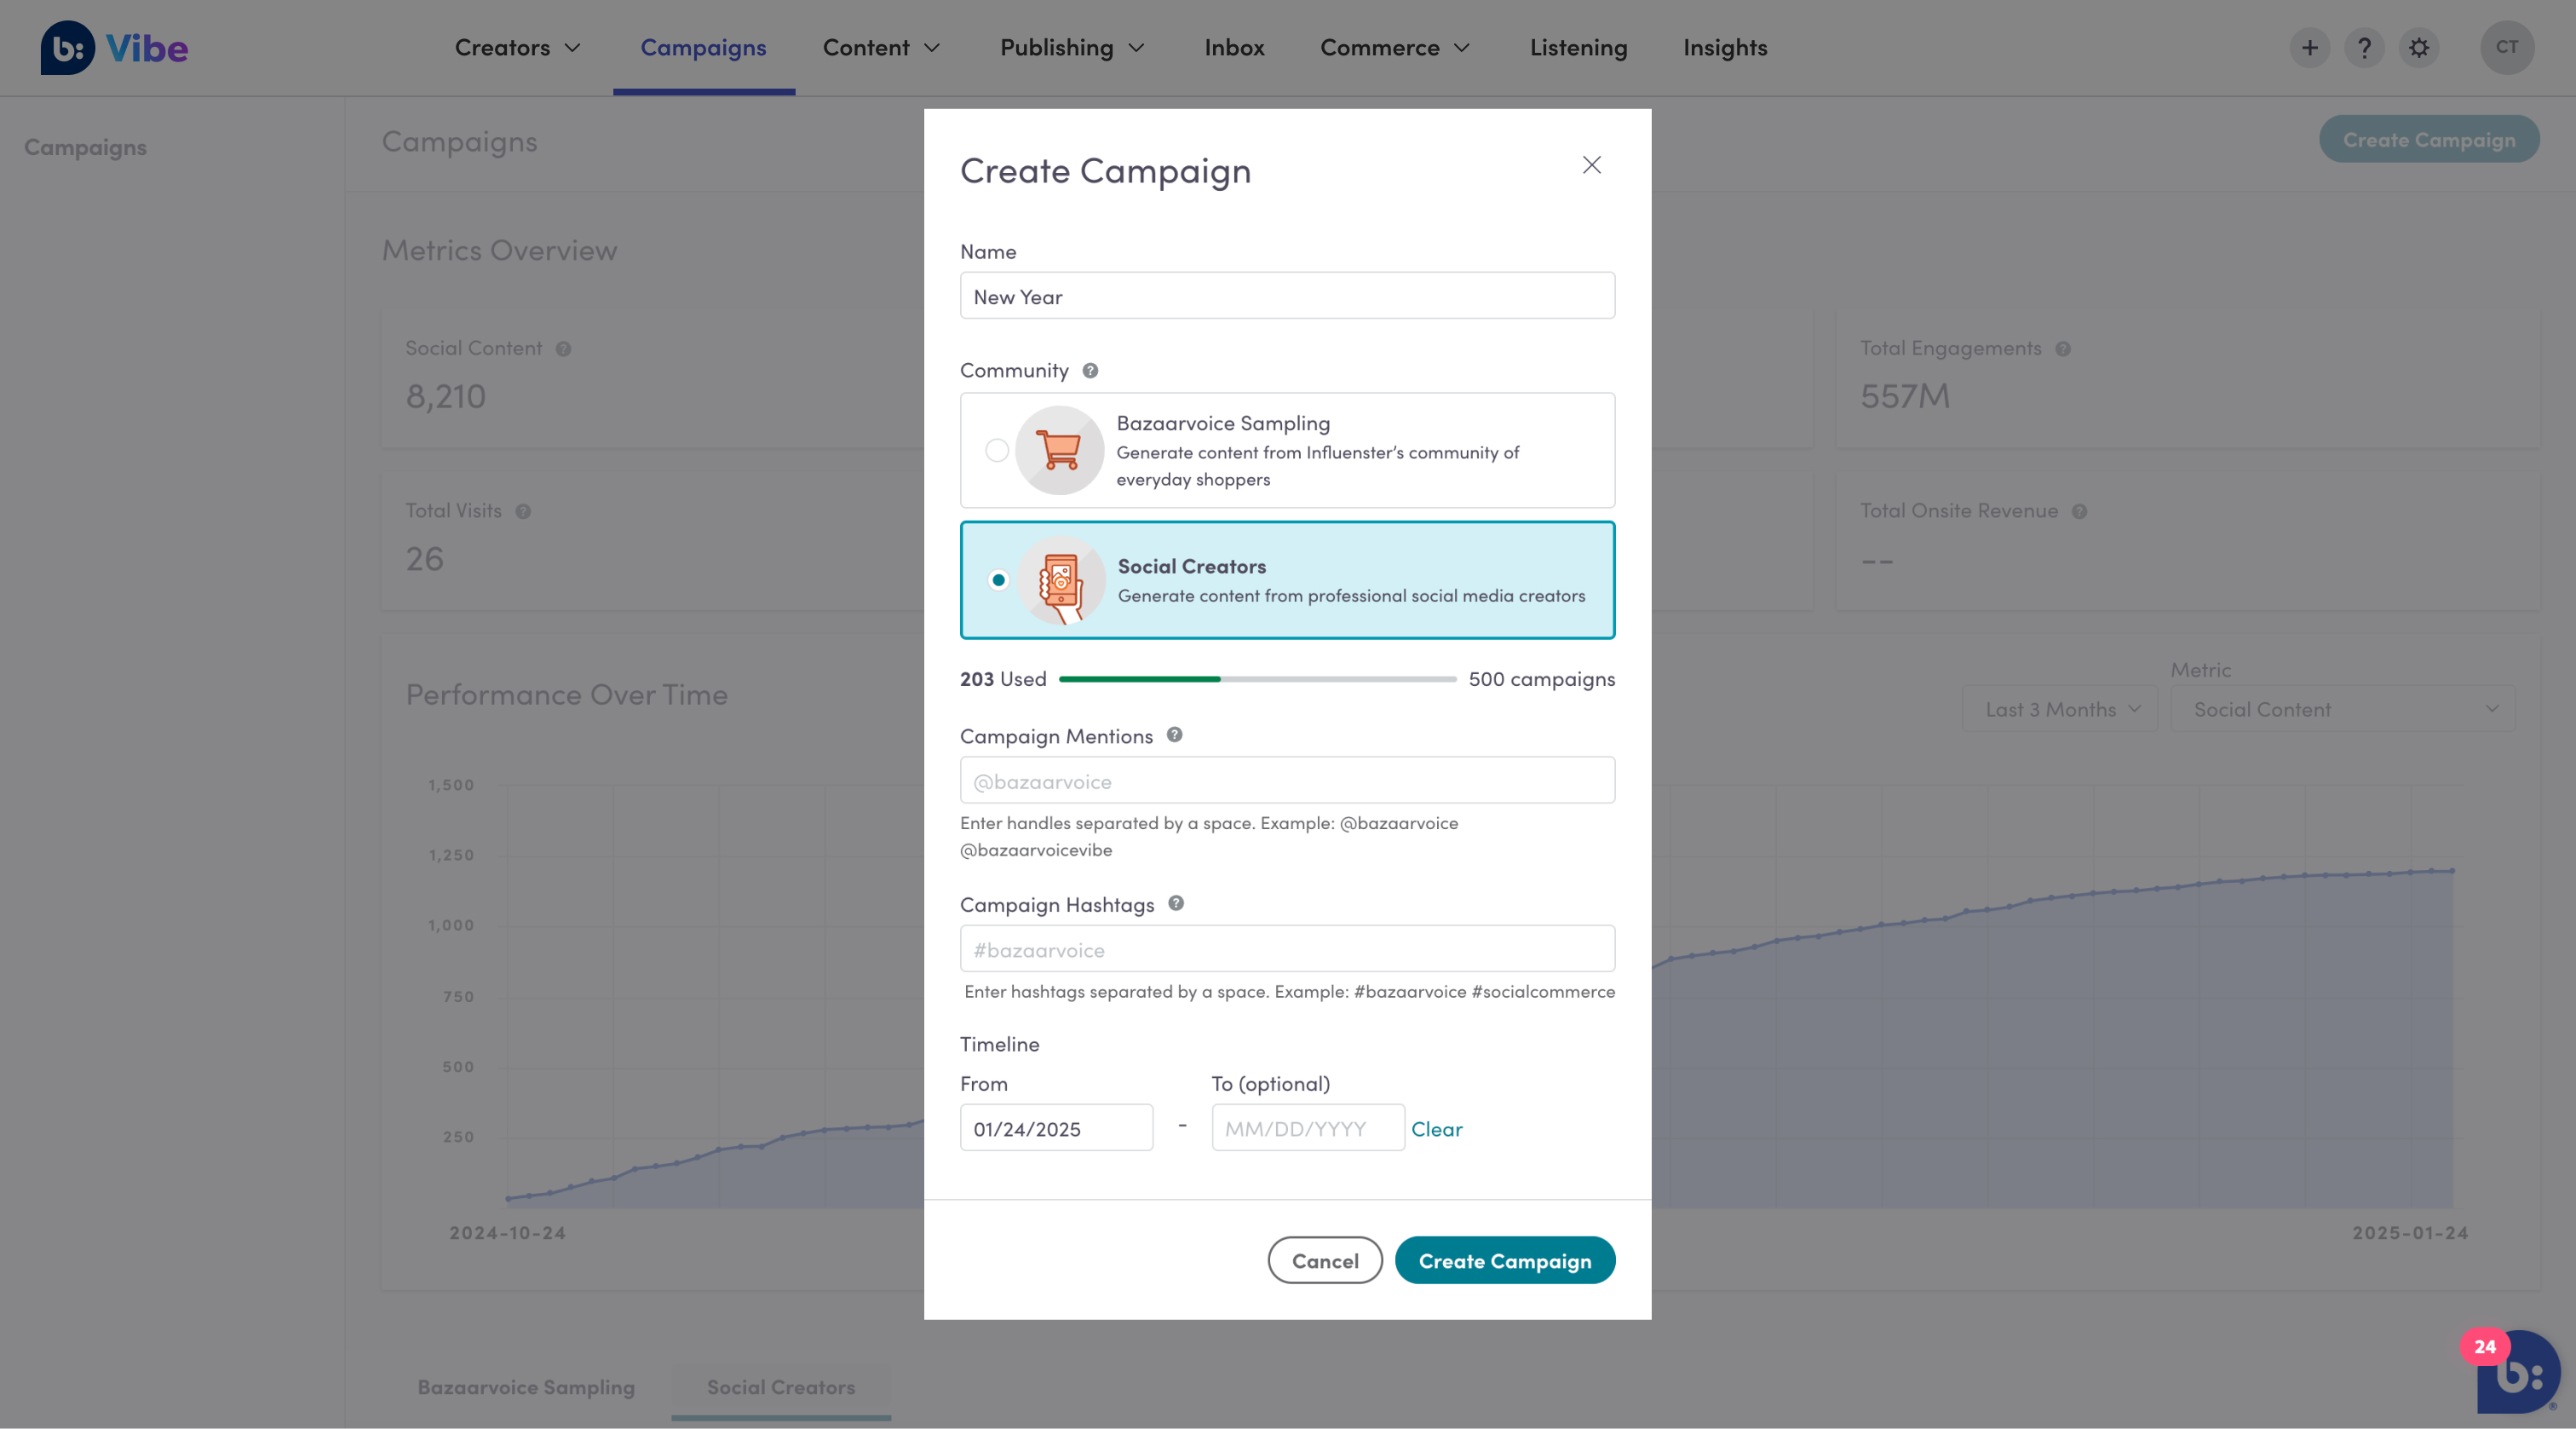Click the Campaign Mentions input field
The width and height of the screenshot is (2576, 1429).
pyautogui.click(x=1287, y=780)
